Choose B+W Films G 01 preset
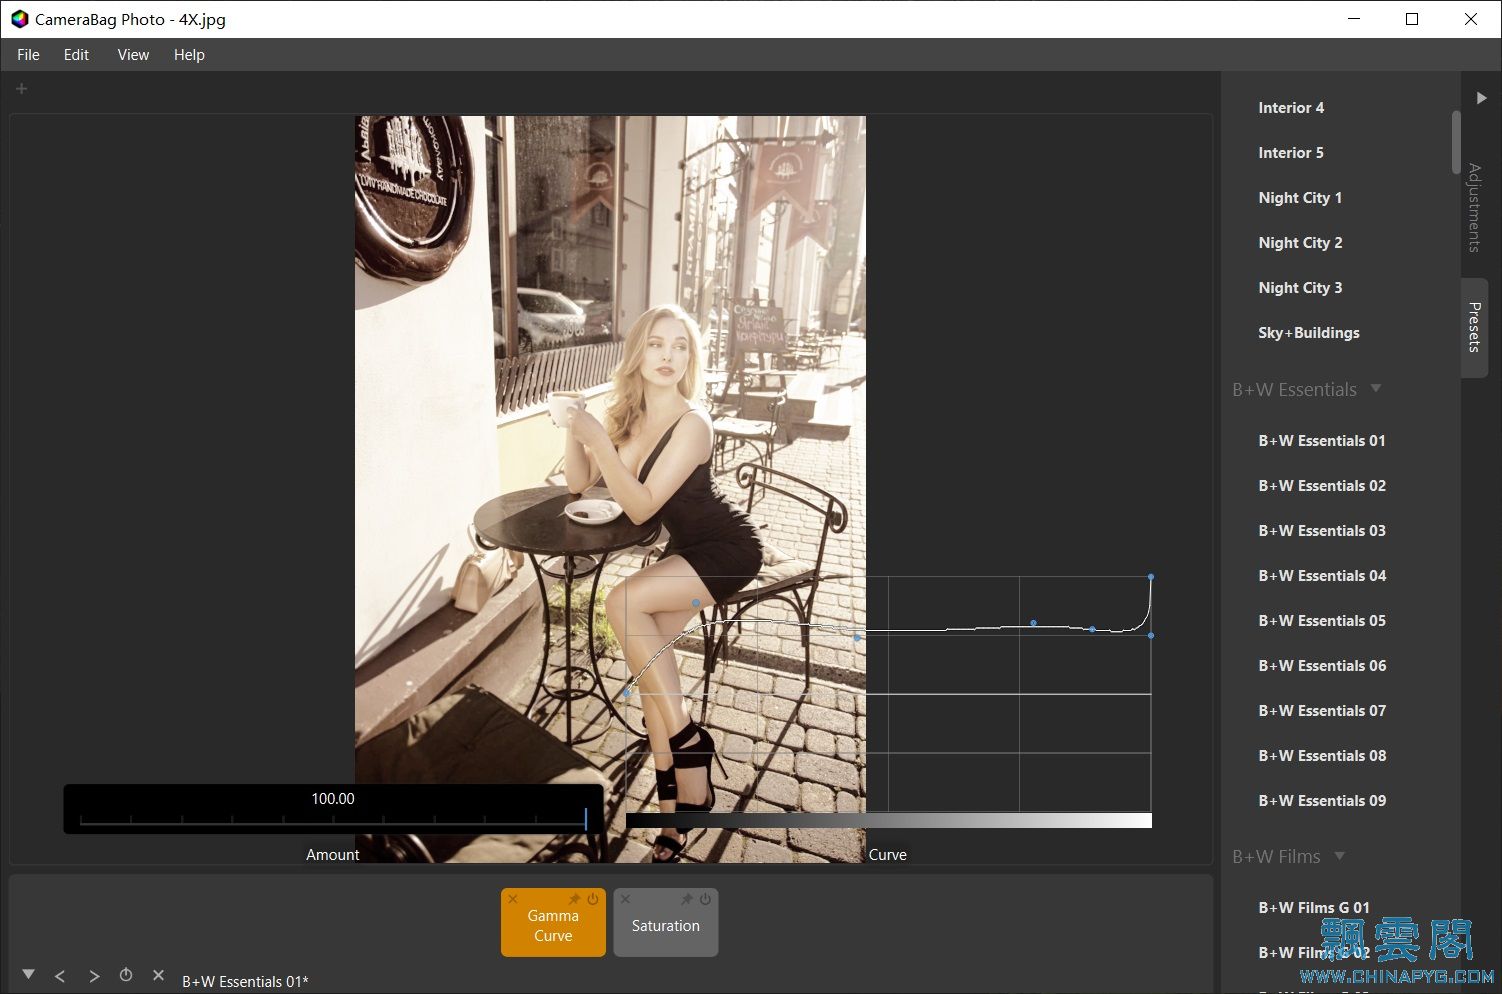 click(x=1314, y=908)
